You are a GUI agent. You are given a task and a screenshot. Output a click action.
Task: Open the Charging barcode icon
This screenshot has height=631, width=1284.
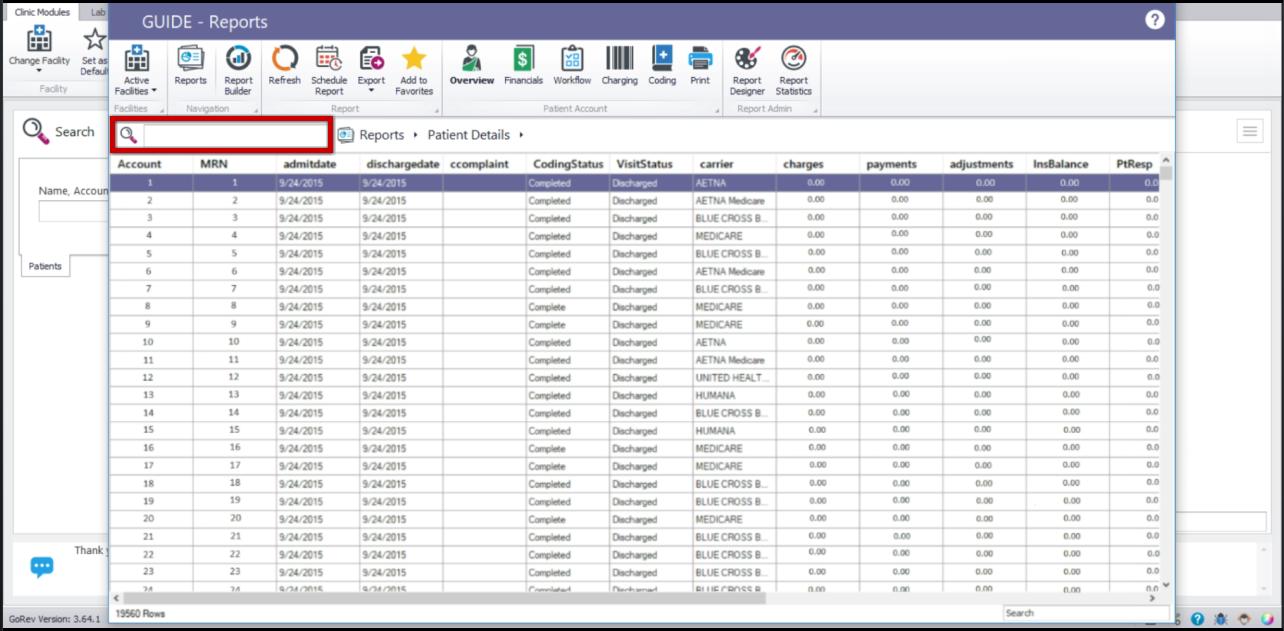[619, 66]
